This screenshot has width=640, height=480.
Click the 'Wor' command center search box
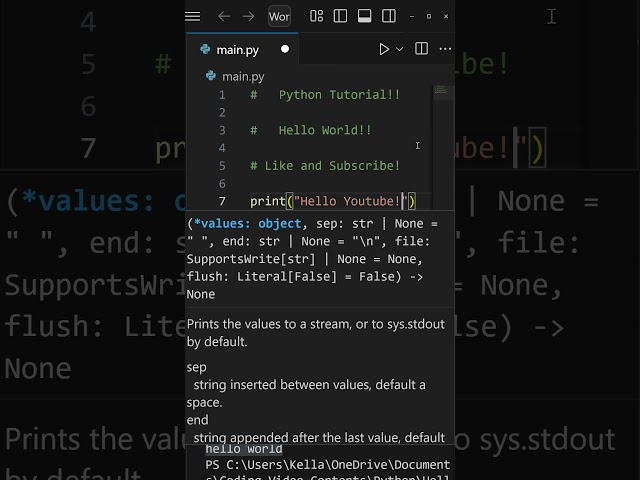coord(279,16)
